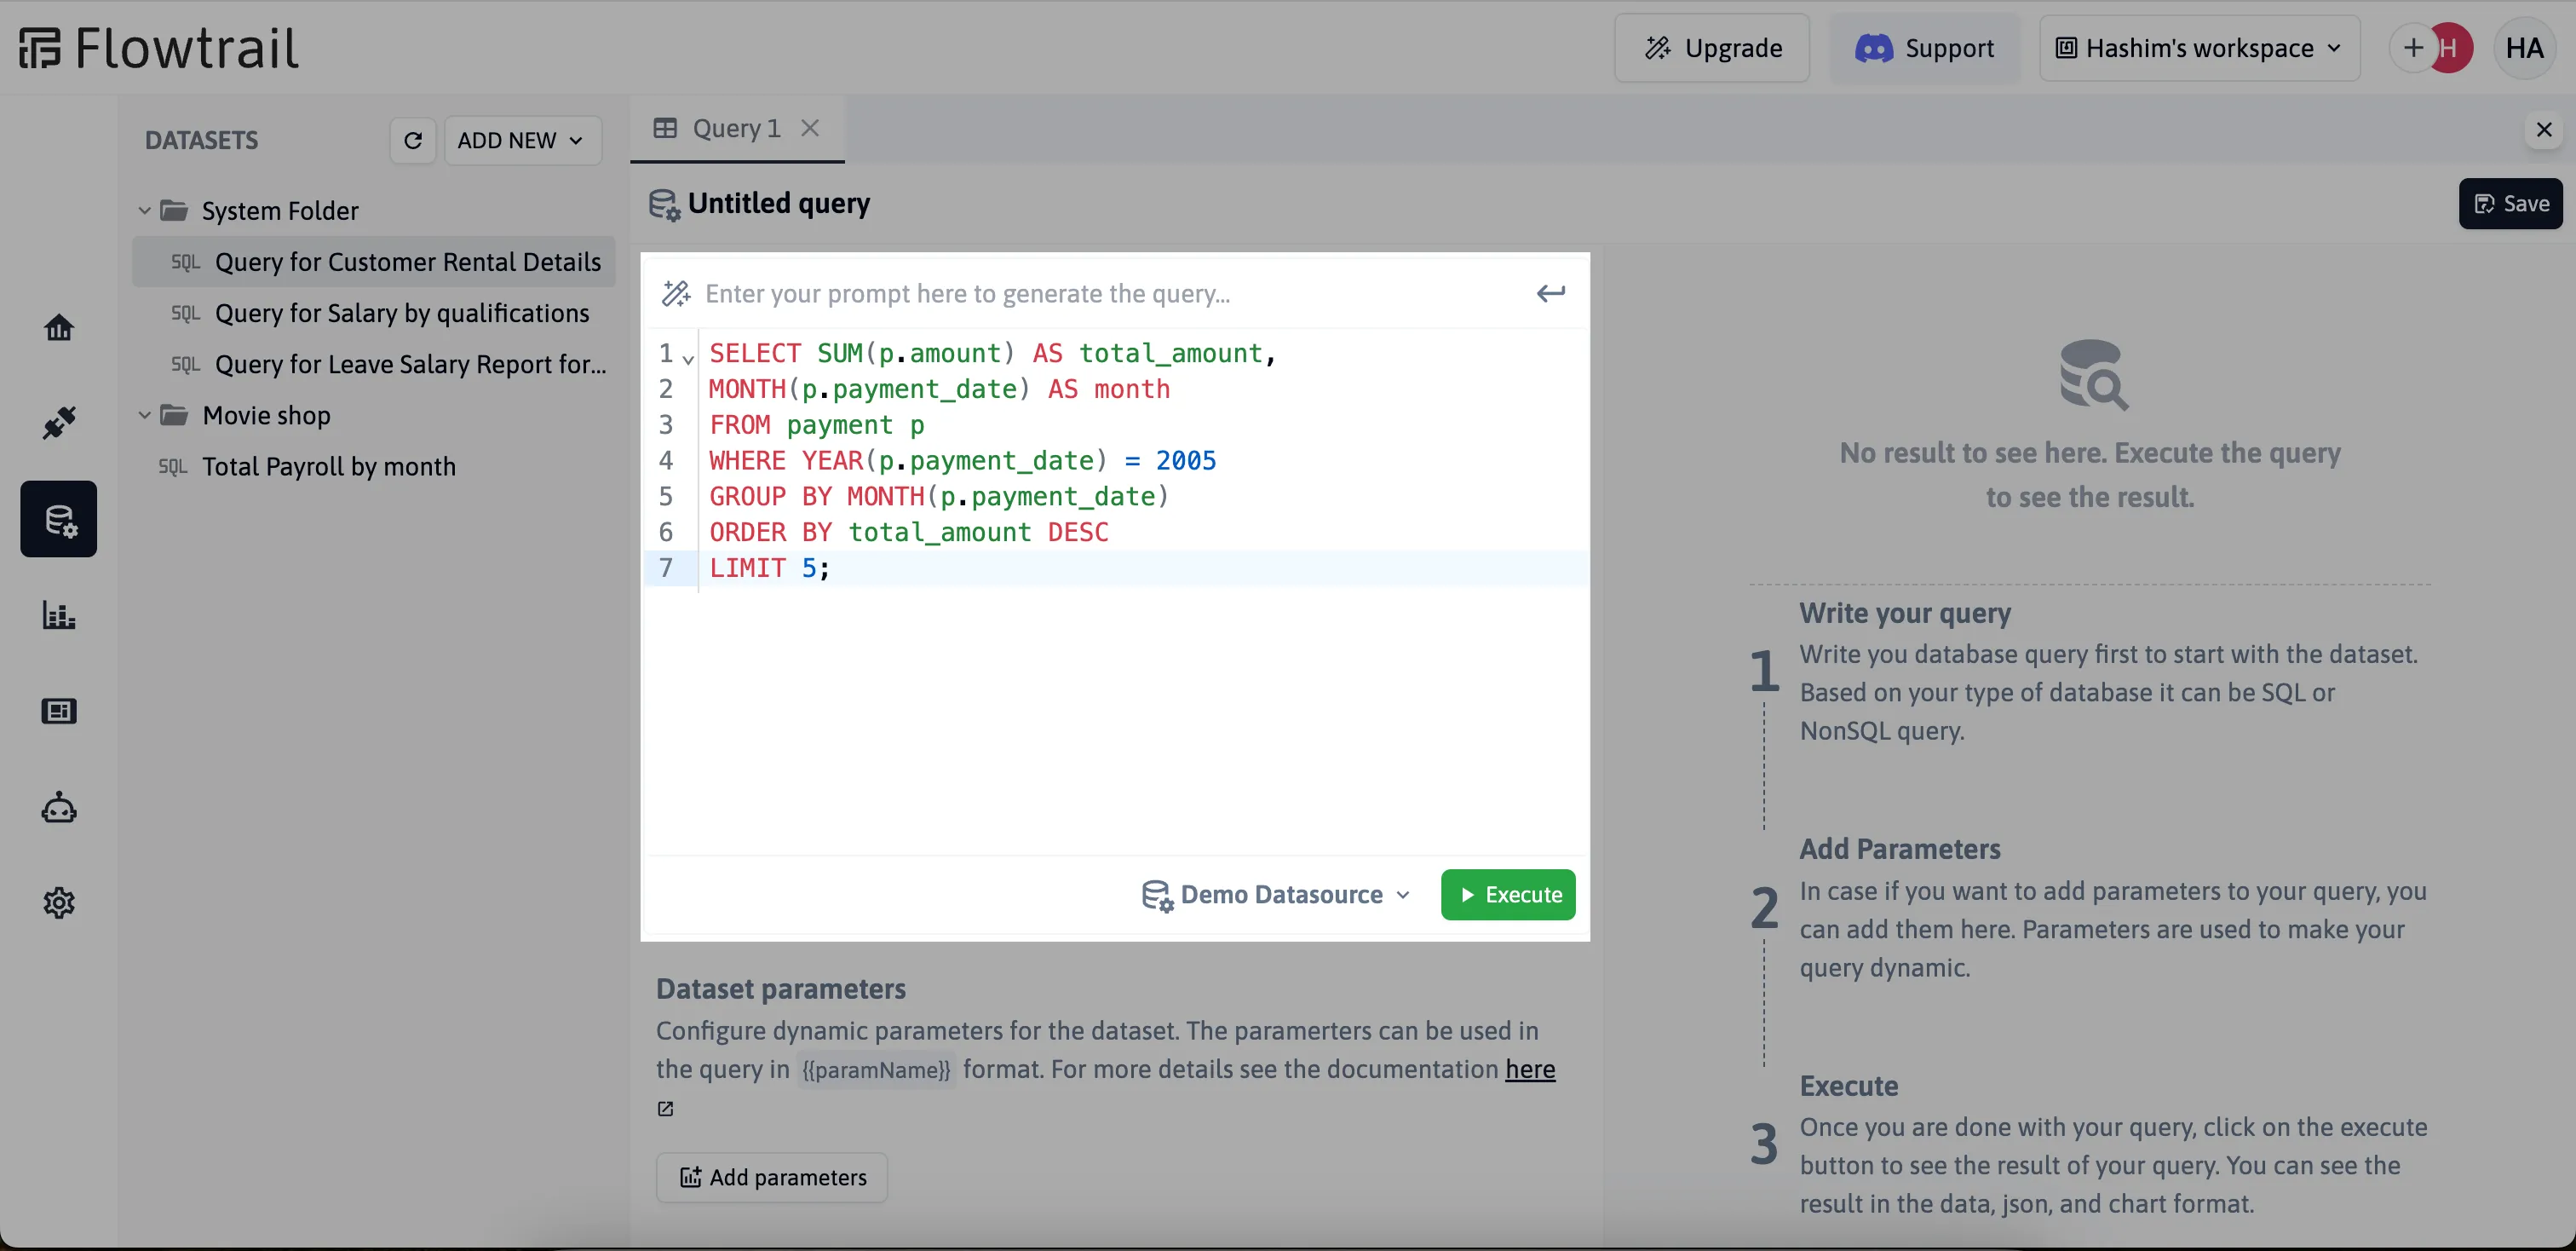This screenshot has height=1251, width=2576.
Task: Click the 'Write your query' step heading
Action: 1905,613
